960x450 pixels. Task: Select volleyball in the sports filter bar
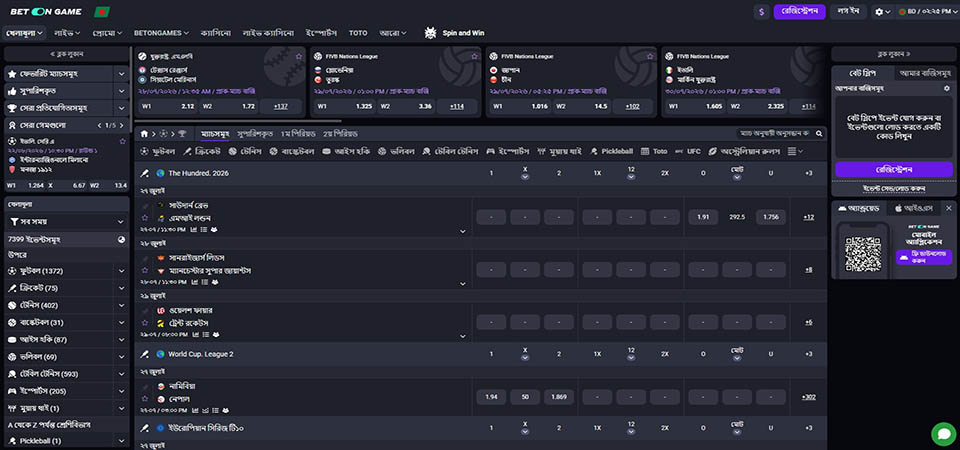tap(396, 151)
